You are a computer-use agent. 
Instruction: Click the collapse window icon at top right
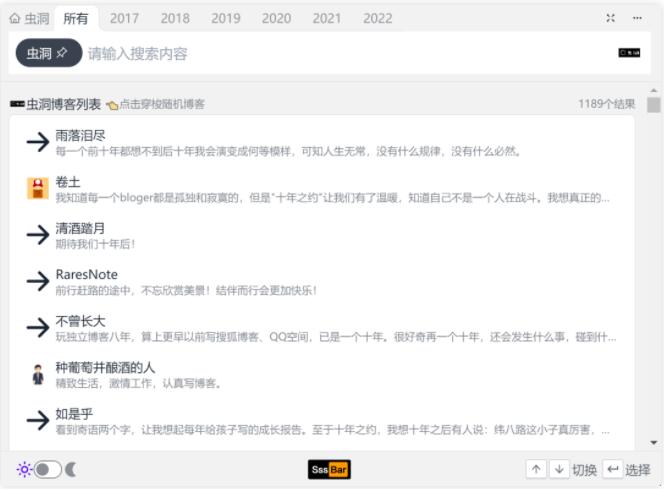[611, 18]
